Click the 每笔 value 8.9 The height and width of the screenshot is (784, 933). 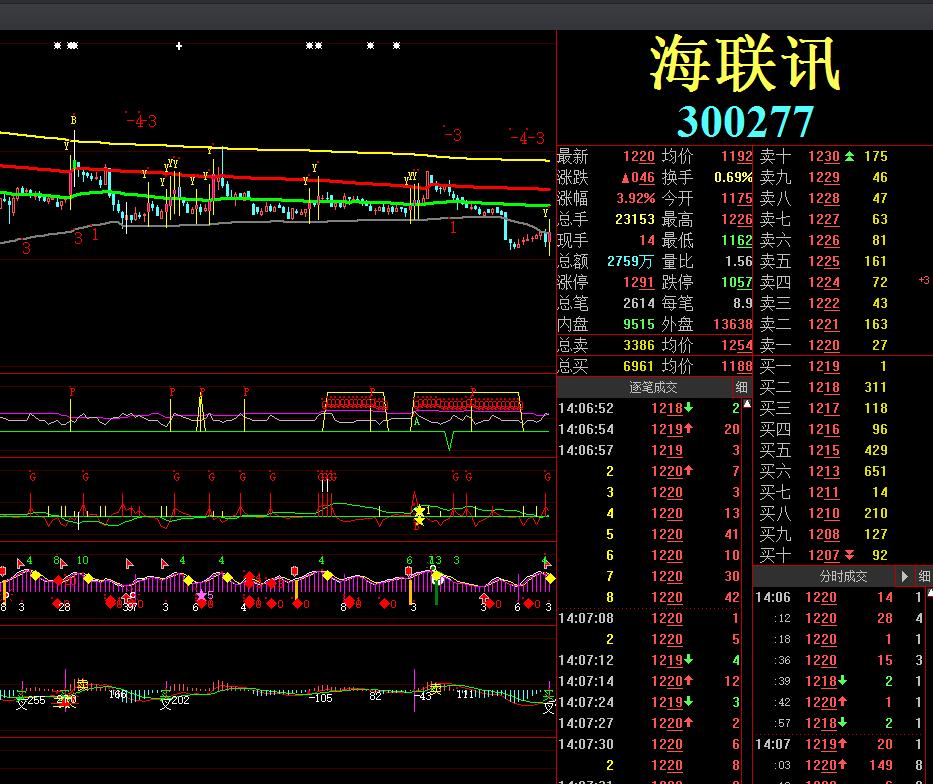pyautogui.click(x=743, y=303)
